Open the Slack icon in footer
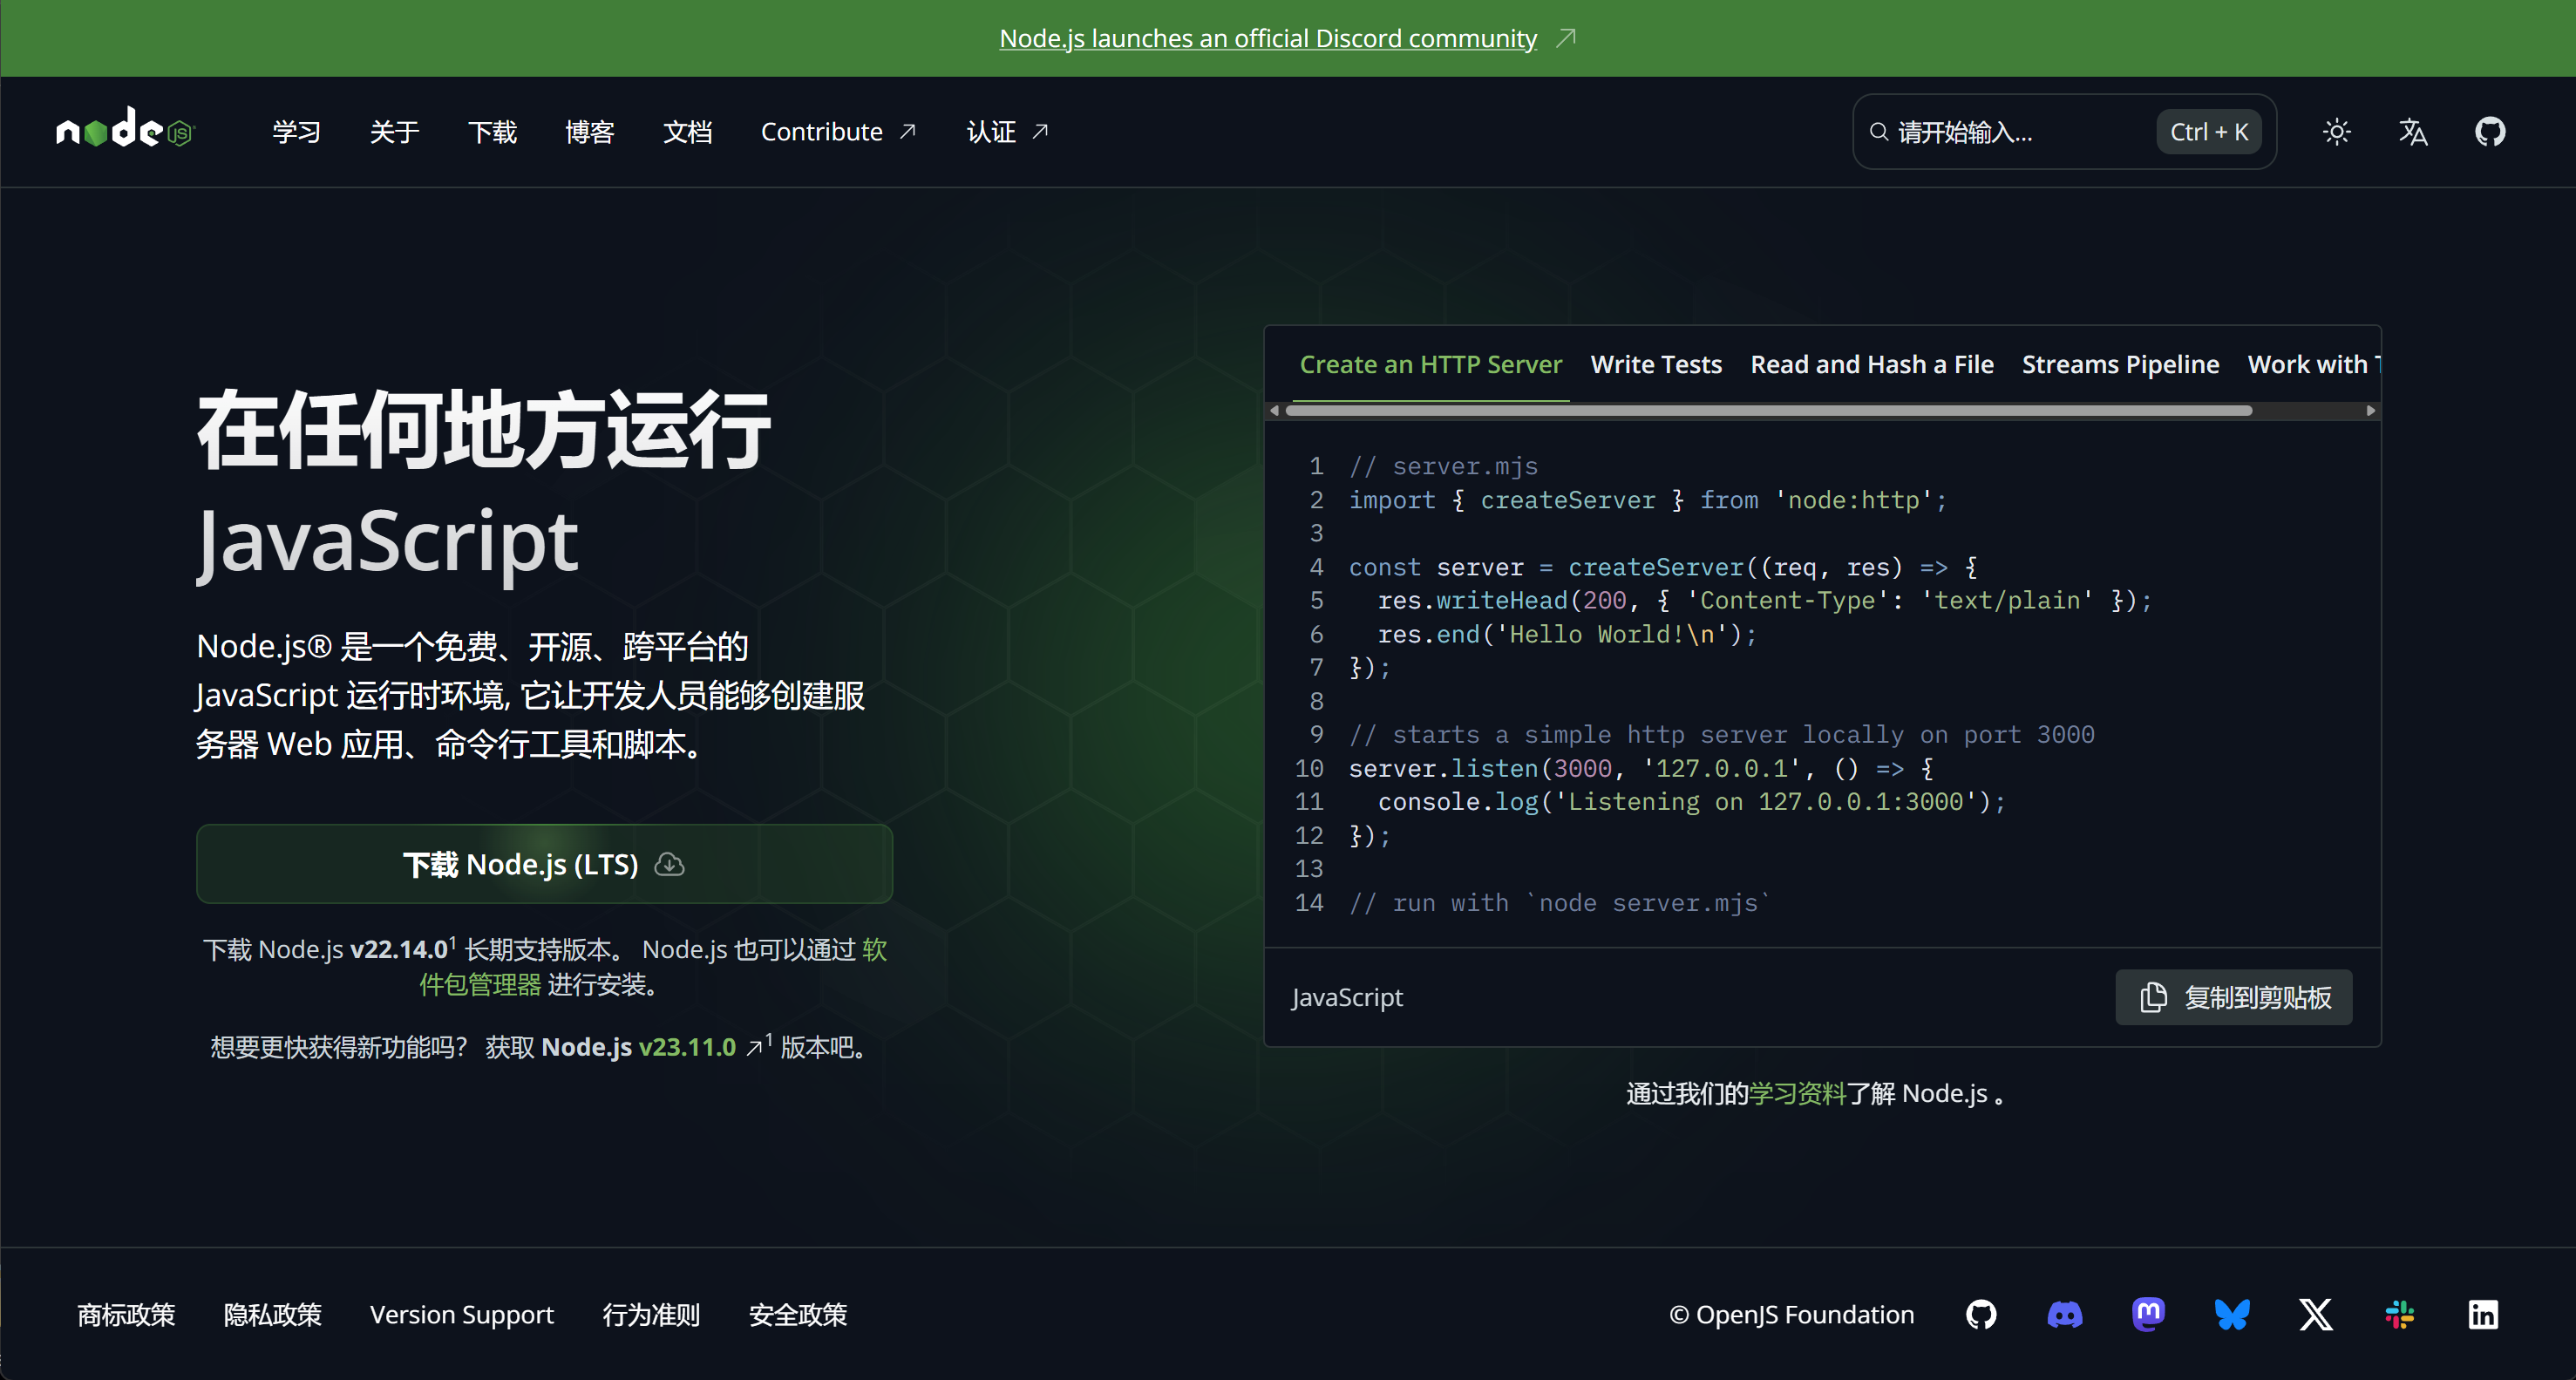This screenshot has height=1380, width=2576. [x=2399, y=1314]
